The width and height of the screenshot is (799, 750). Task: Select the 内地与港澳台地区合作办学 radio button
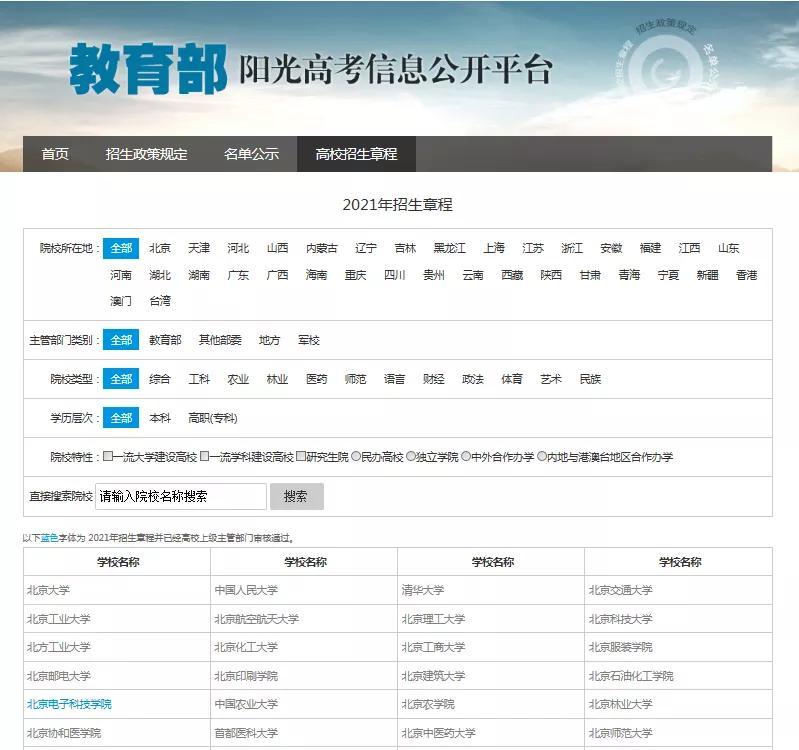[542, 456]
